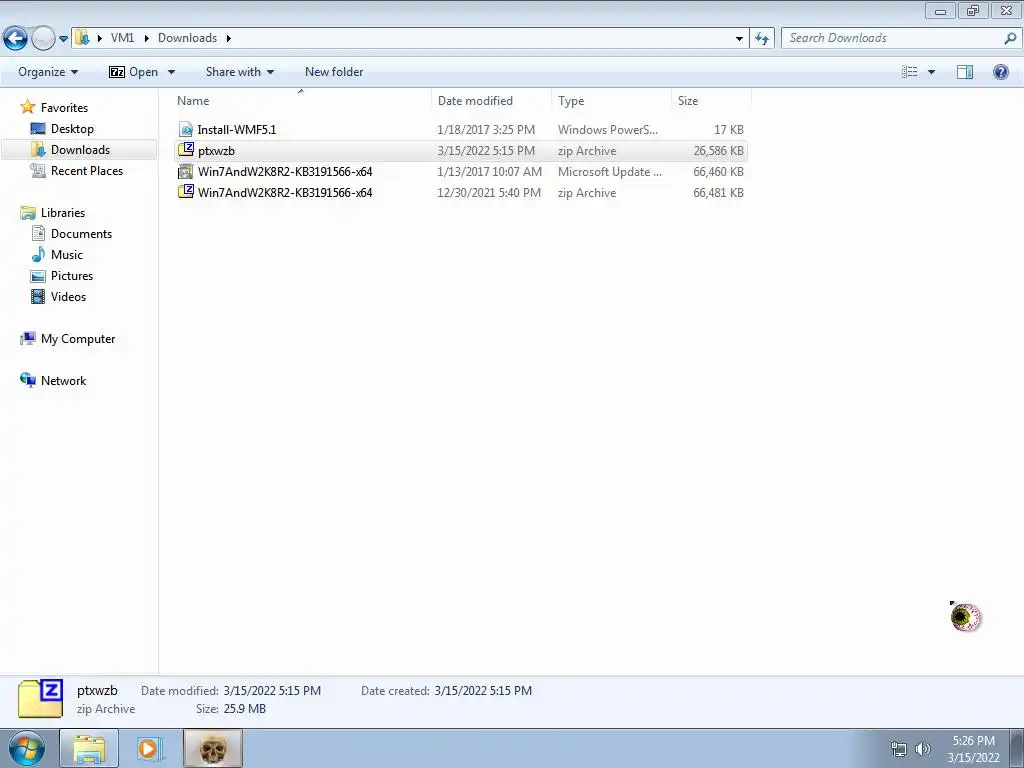Viewport: 1024px width, 768px height.
Task: Click the 26,586 KB size cell
Action: pyautogui.click(x=718, y=150)
